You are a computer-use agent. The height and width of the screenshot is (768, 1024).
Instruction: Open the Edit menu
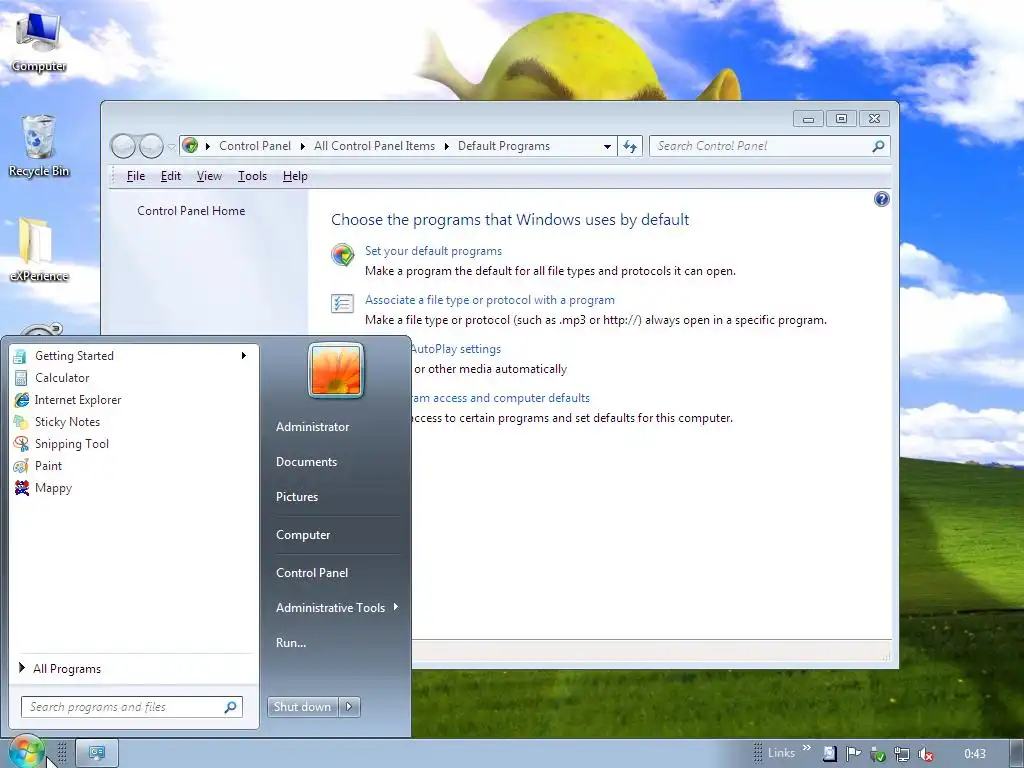coord(170,176)
